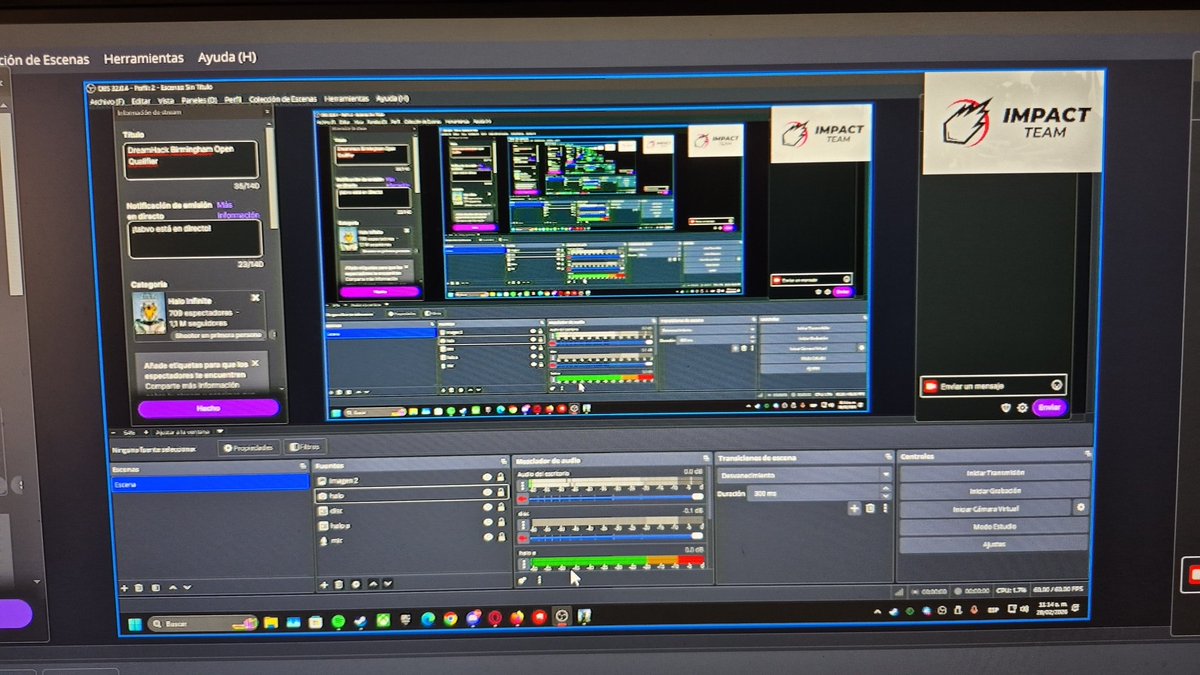Screen dimensions: 1200x675
Task: Show hidden system tray icons chevron
Action: point(877,611)
